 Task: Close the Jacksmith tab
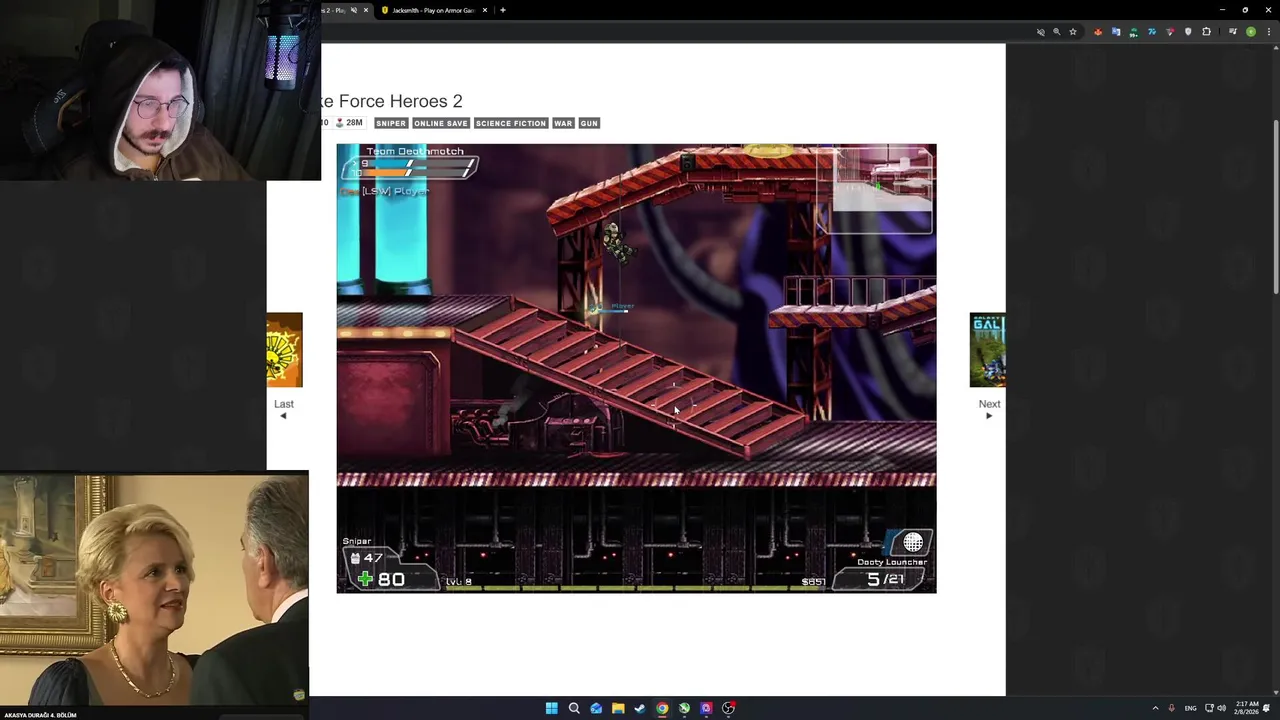tap(485, 10)
